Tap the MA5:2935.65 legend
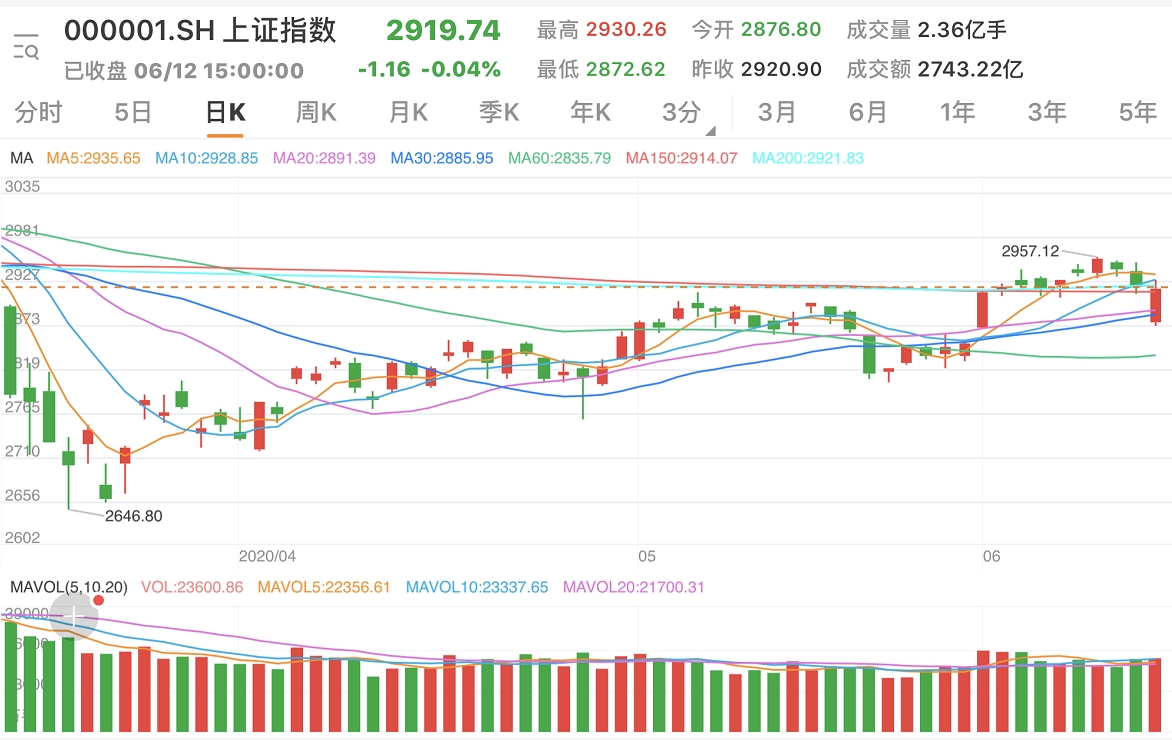Screen dimensions: 1172x740 pyautogui.click(x=93, y=158)
